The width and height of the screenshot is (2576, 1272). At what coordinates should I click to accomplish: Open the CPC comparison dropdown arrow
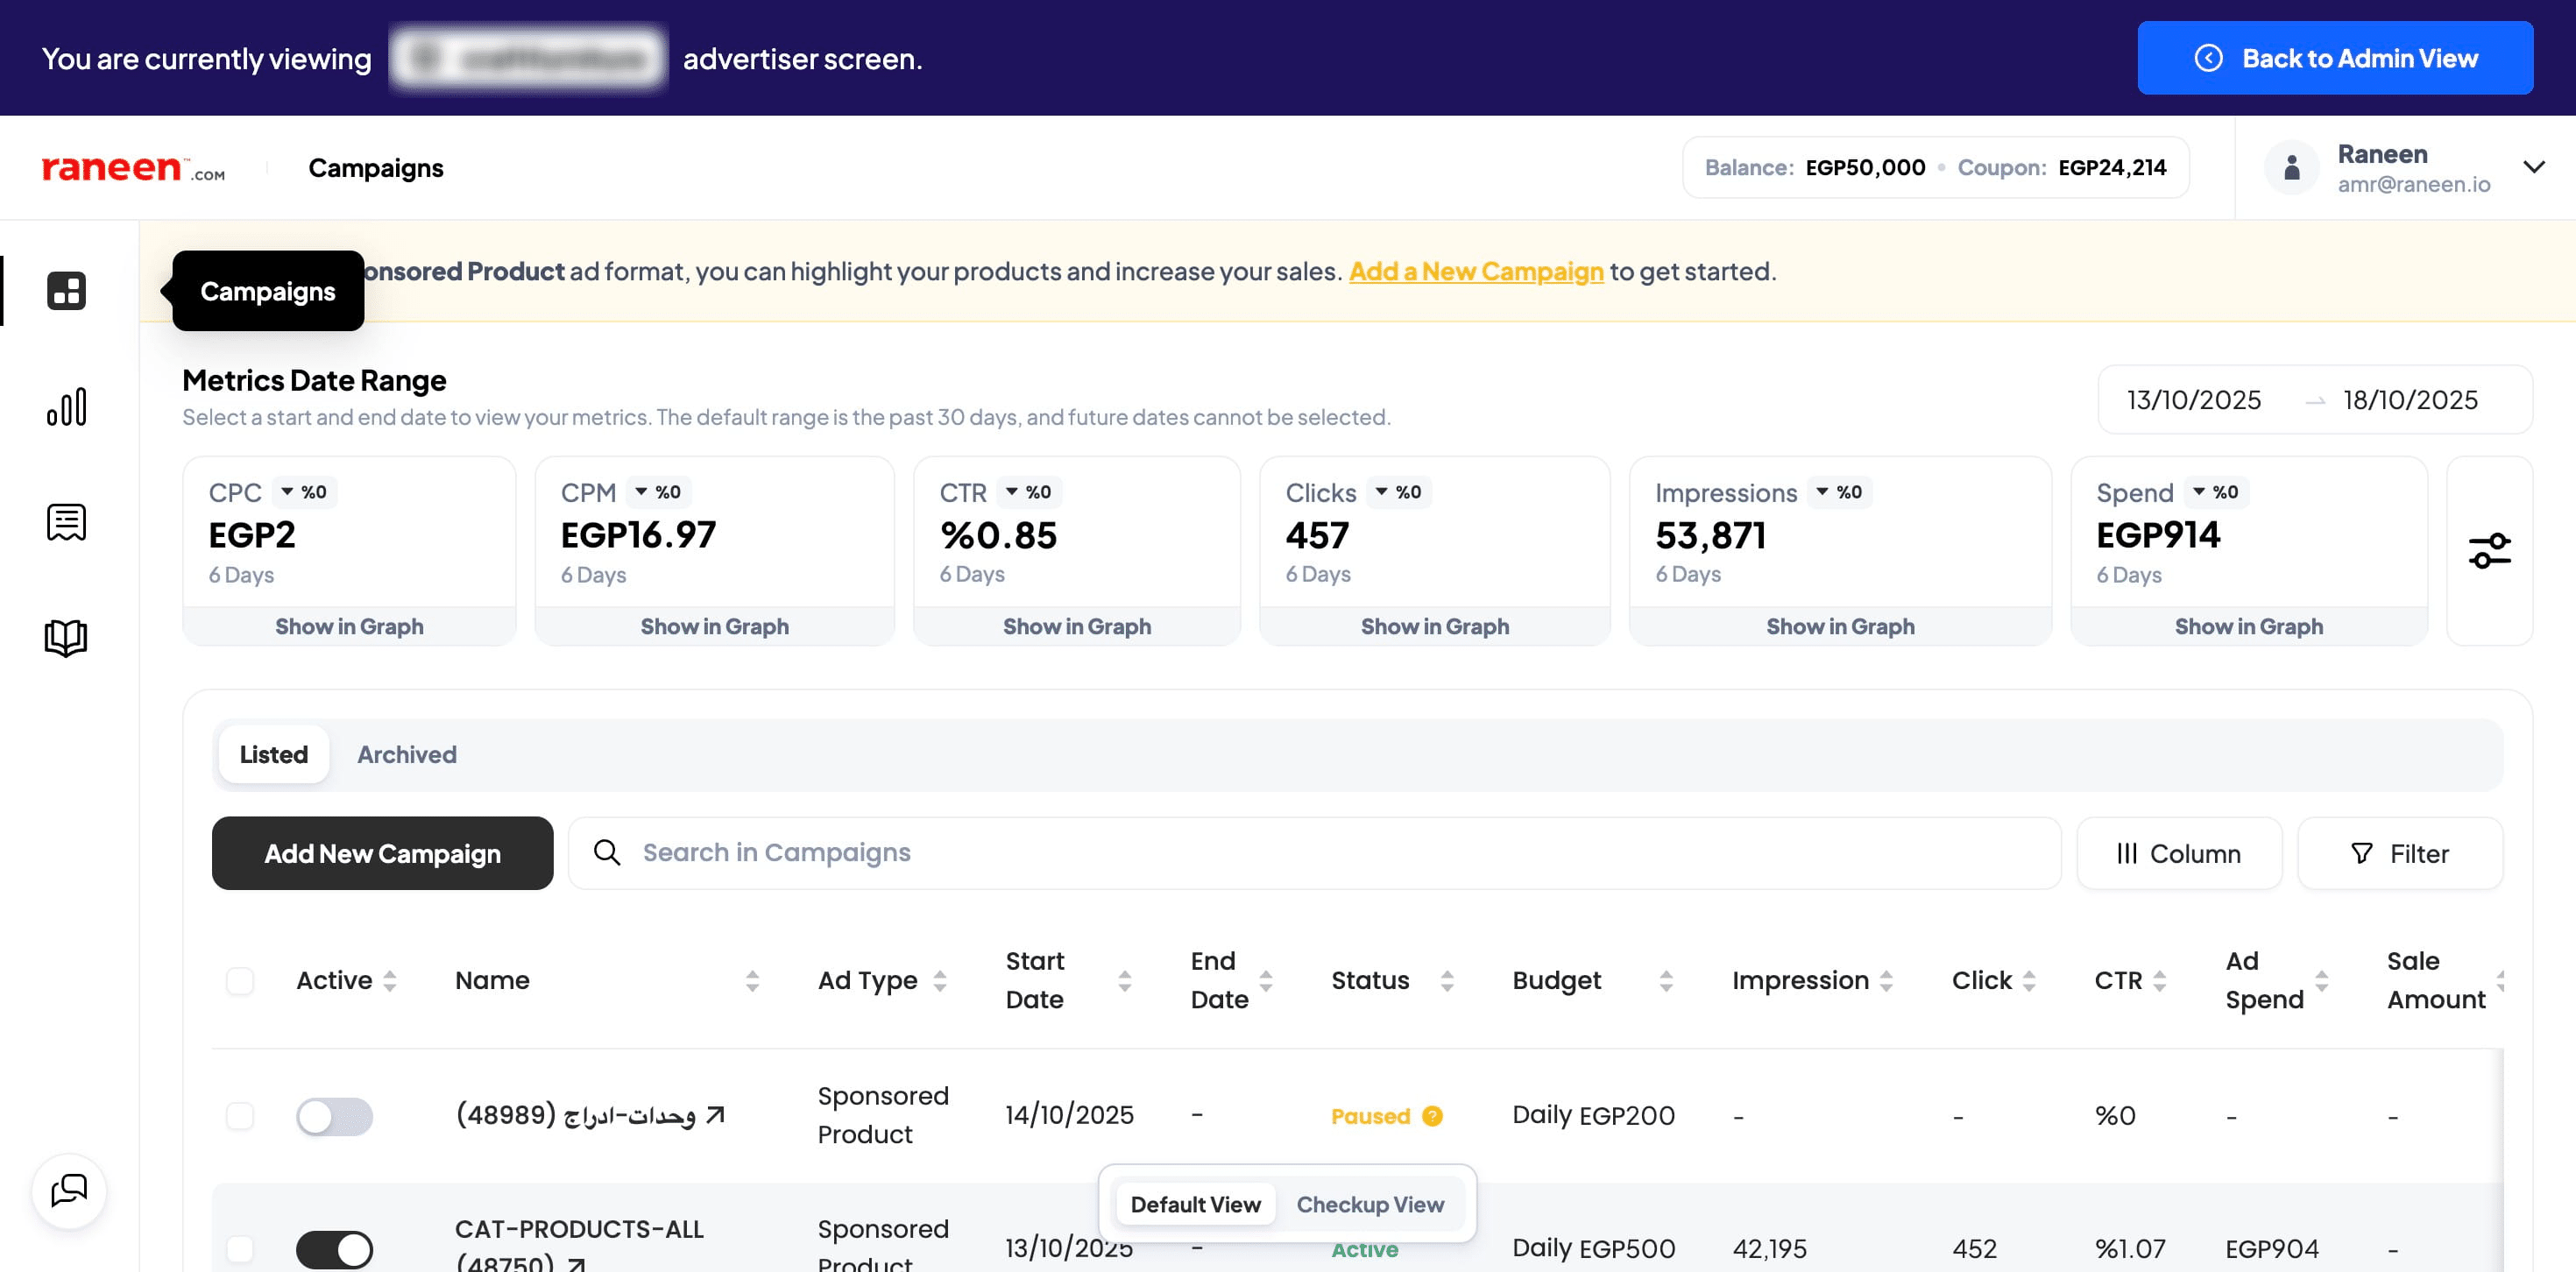[x=288, y=492]
